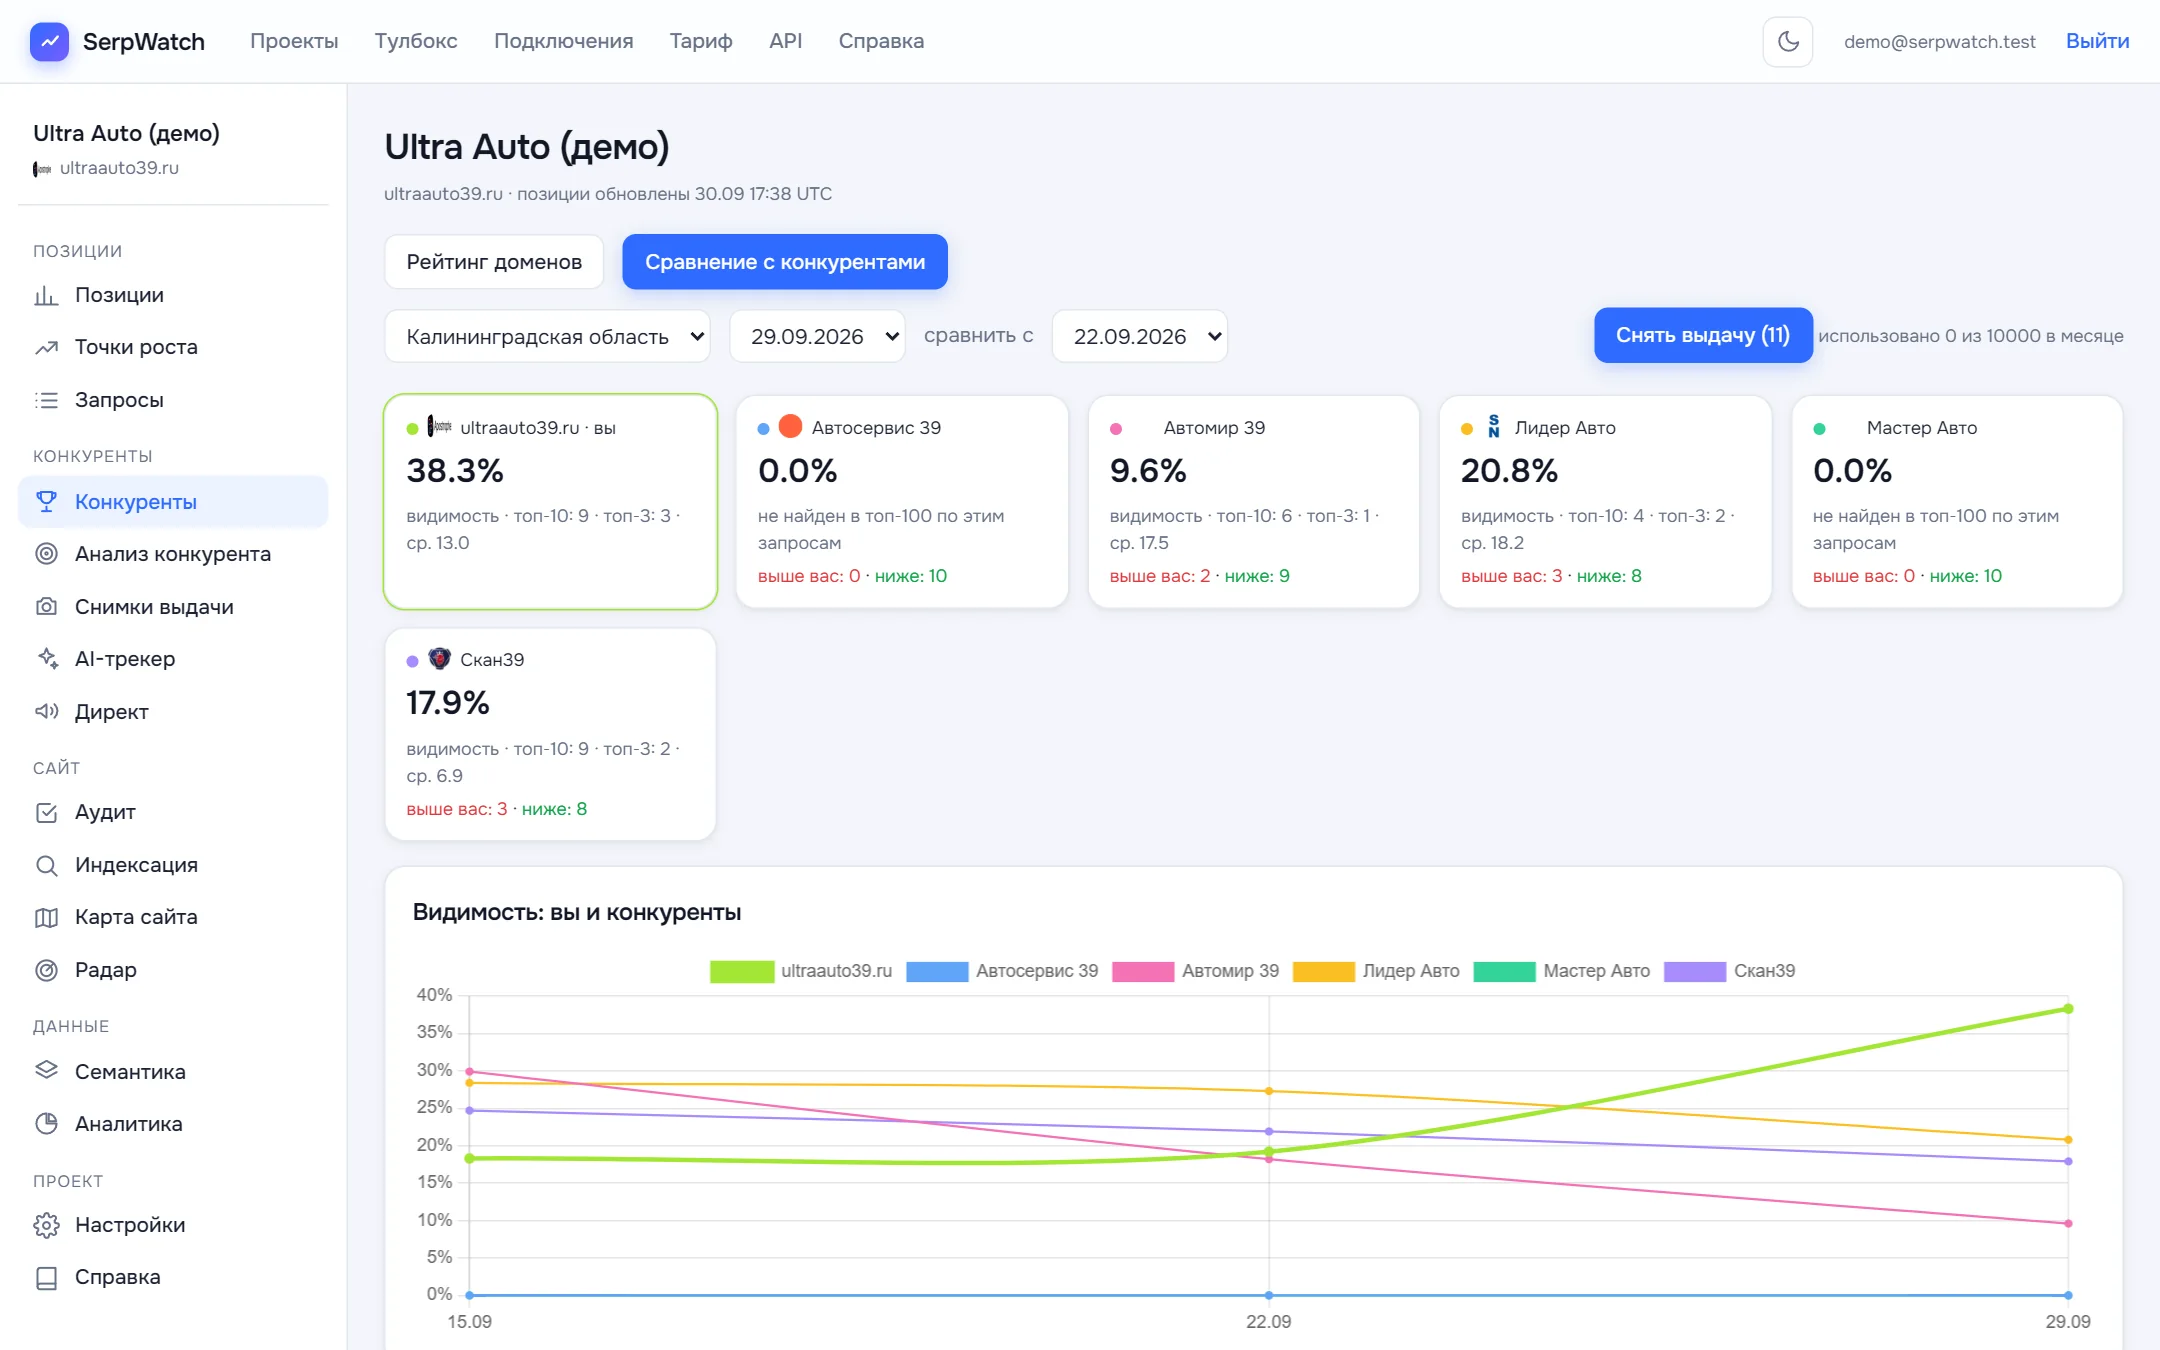The height and width of the screenshot is (1350, 2160).
Task: Click the Скан39 favicon
Action: [x=439, y=659]
